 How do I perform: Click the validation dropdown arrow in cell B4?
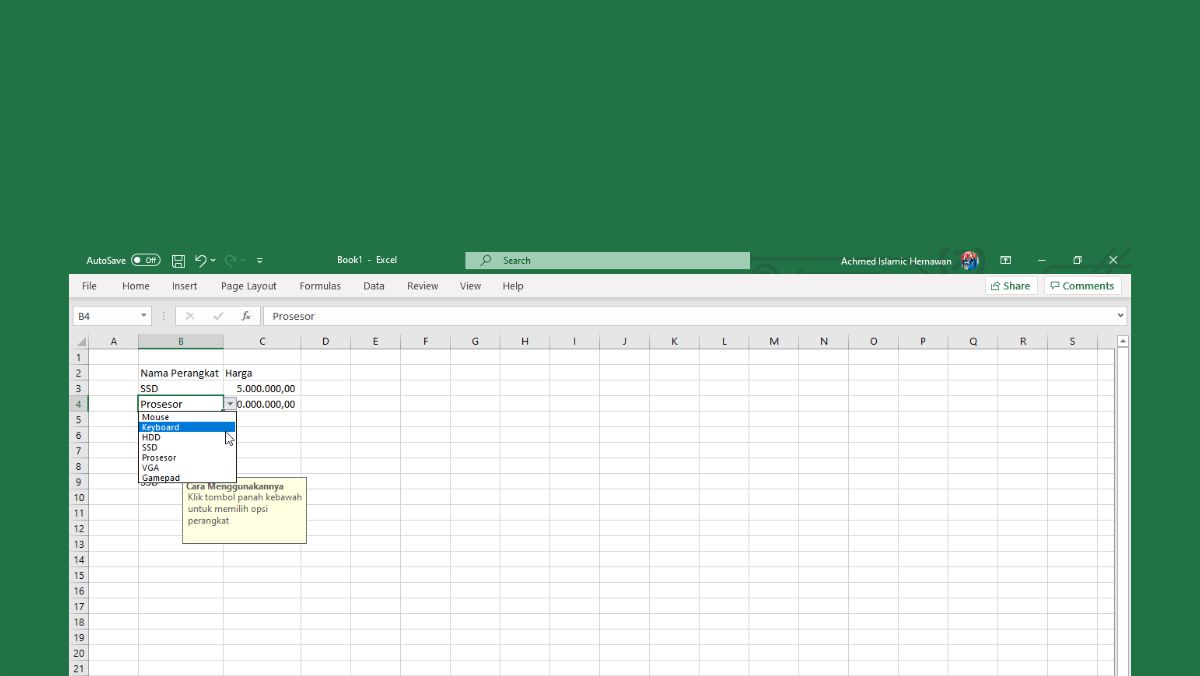230,404
